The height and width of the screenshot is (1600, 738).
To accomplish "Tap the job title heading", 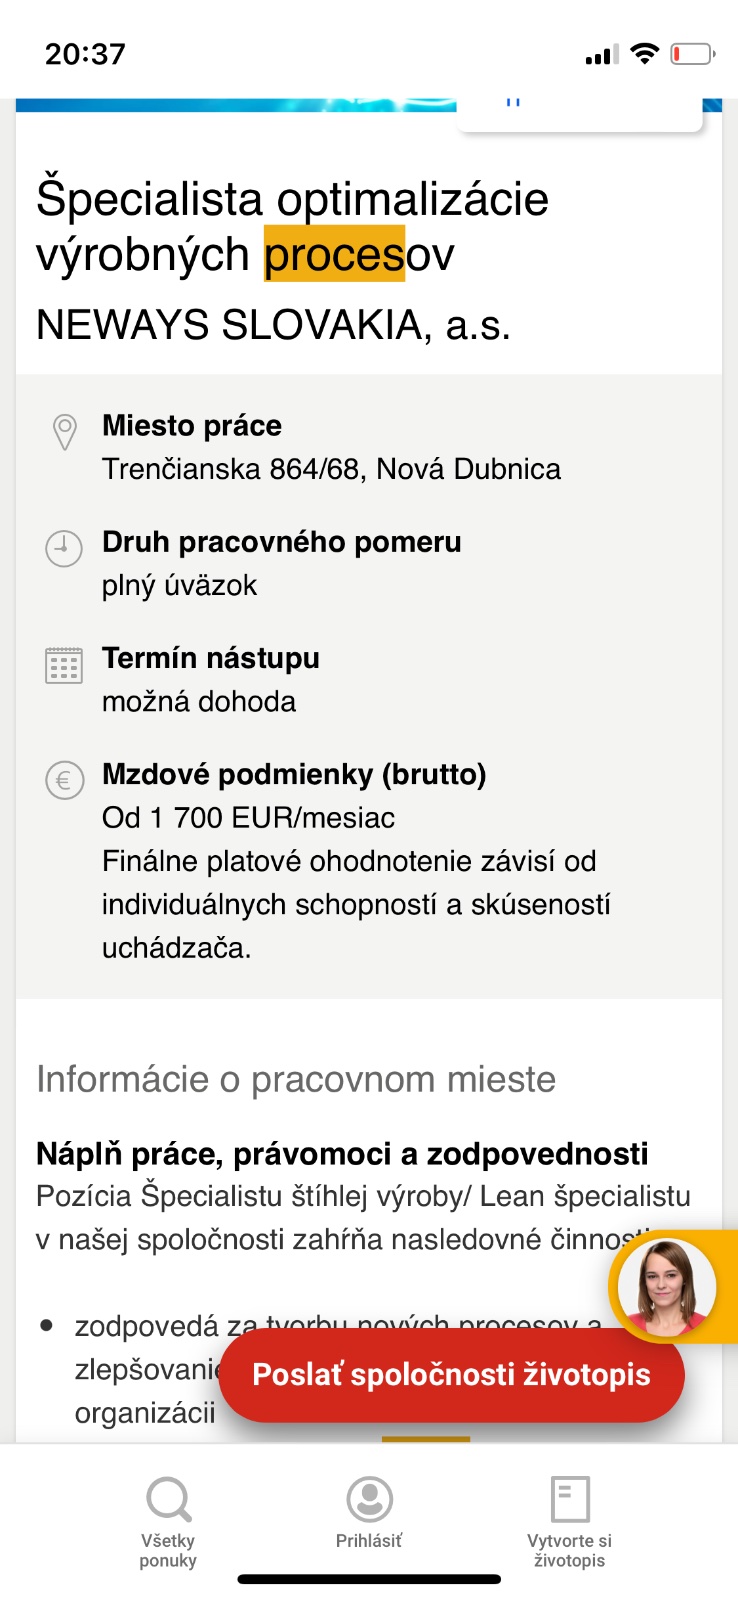I will [x=292, y=226].
